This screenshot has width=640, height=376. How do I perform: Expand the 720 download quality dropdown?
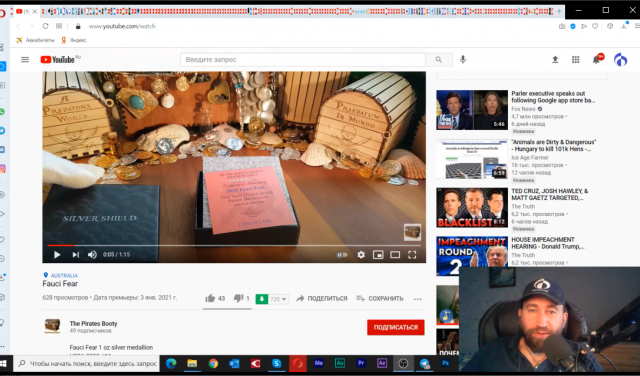click(x=279, y=299)
